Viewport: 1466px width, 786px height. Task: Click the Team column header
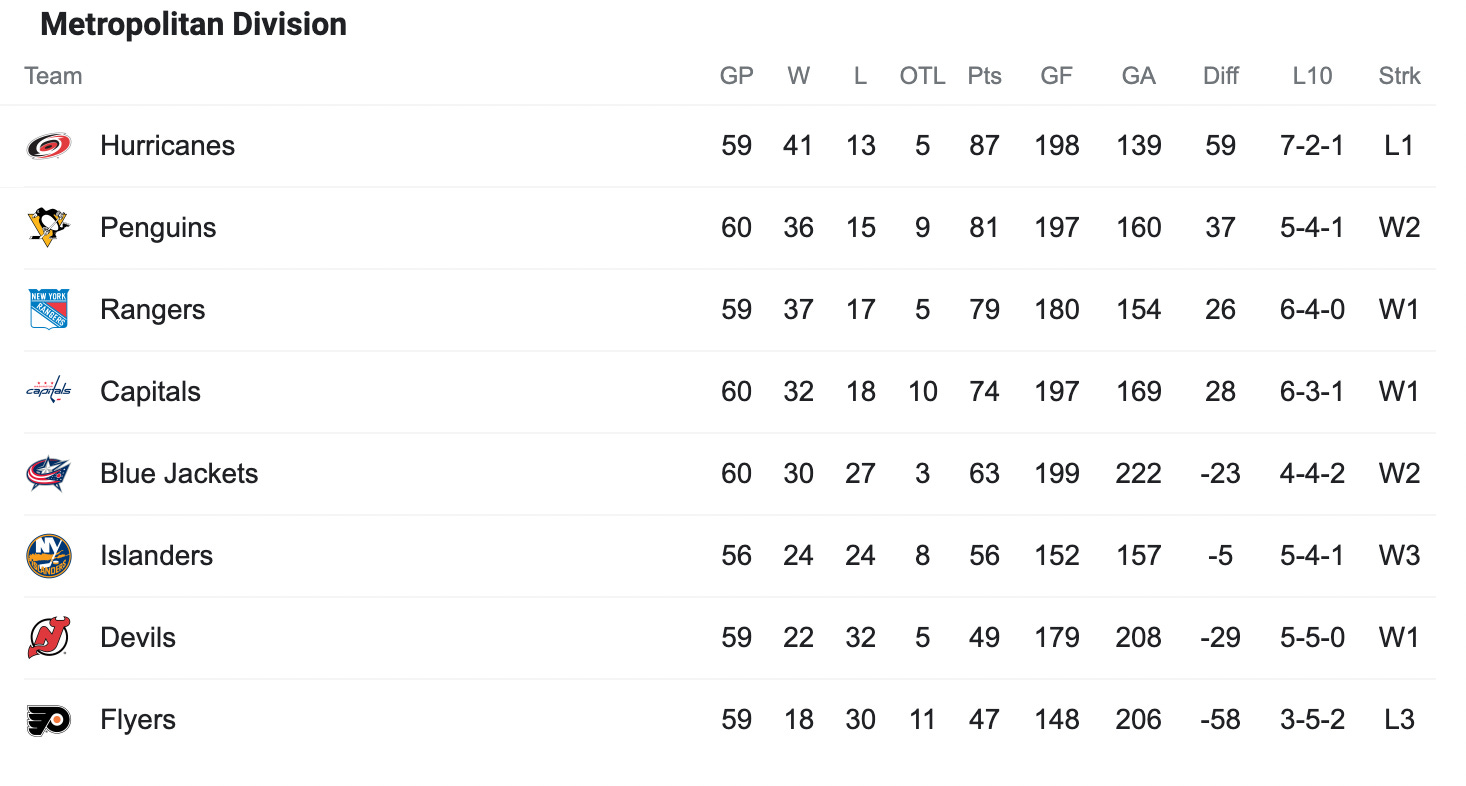pos(53,76)
